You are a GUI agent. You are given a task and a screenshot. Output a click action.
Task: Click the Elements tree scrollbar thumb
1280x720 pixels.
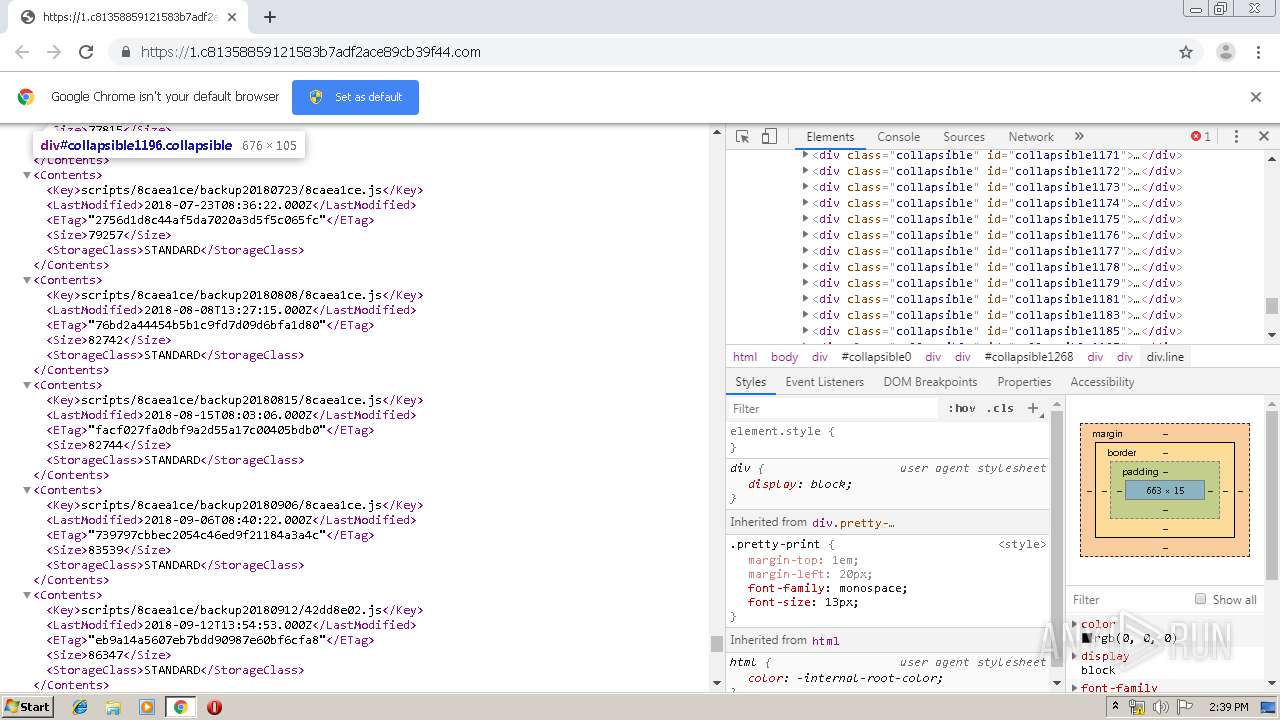coord(1272,305)
